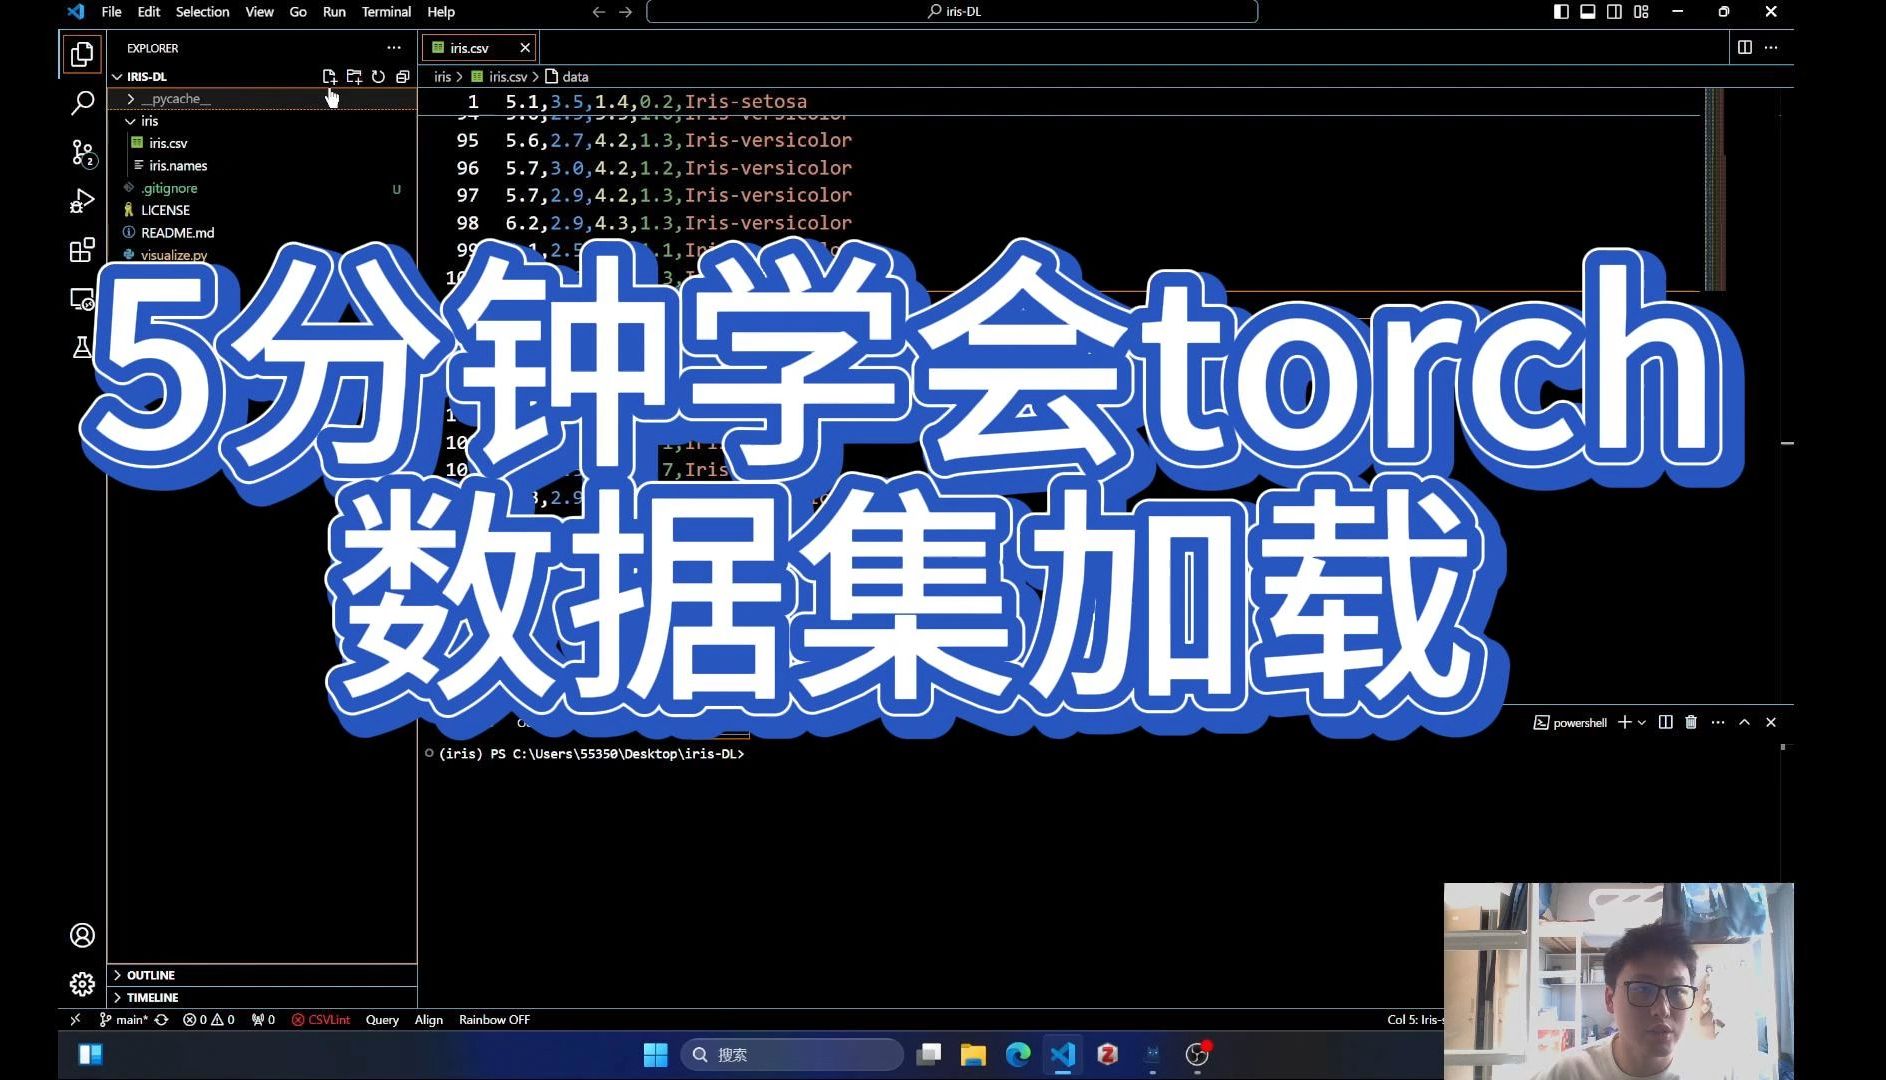The width and height of the screenshot is (1886, 1080).
Task: Open terminal panel more actions
Action: (x=1718, y=722)
